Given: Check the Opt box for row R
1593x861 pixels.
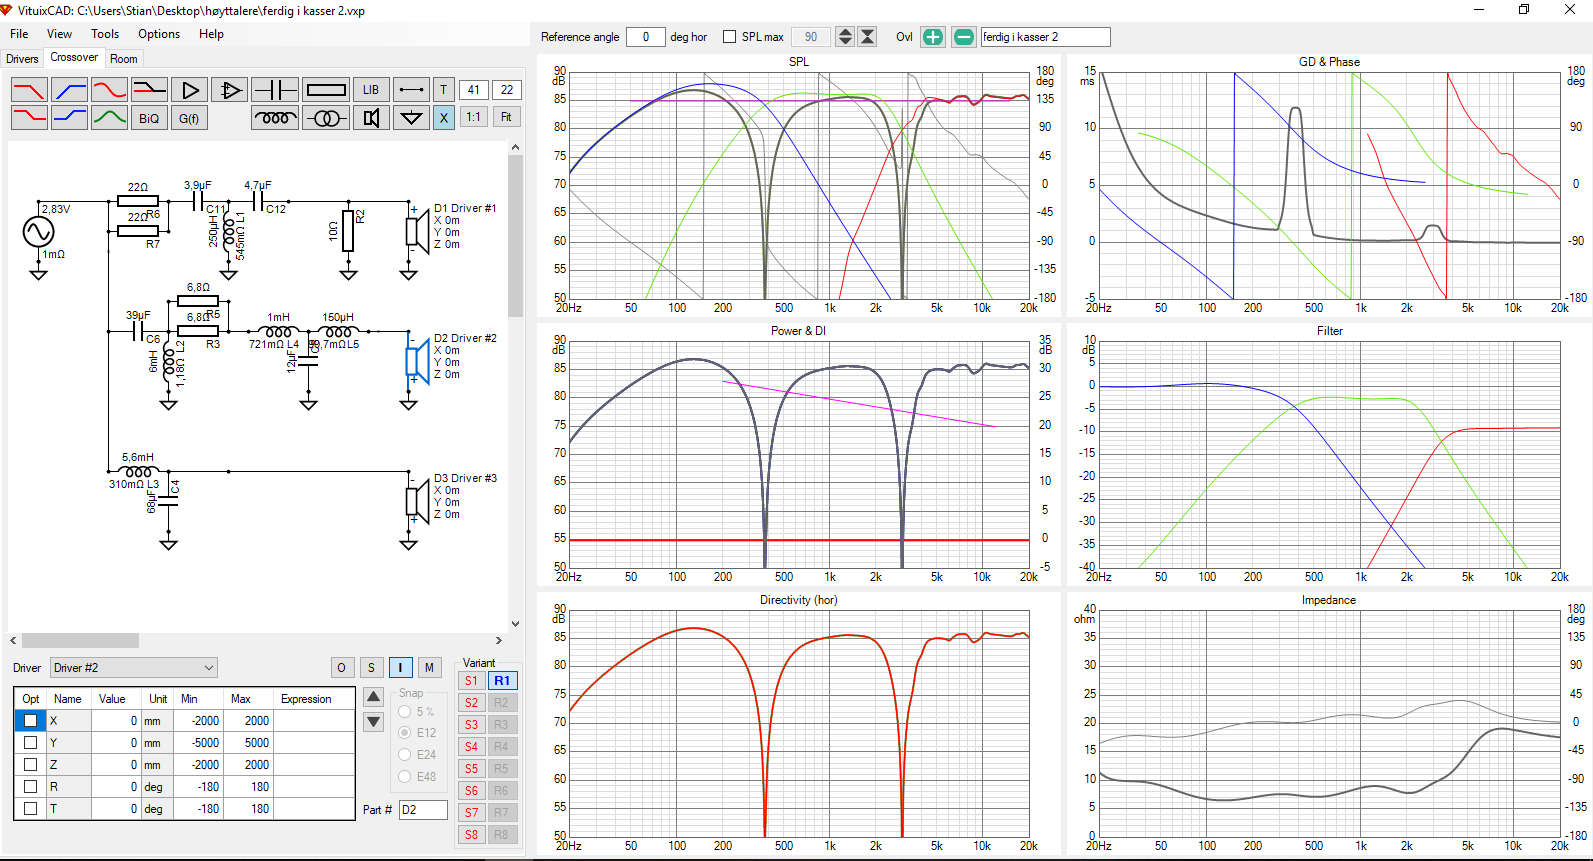Looking at the screenshot, I should tap(30, 787).
